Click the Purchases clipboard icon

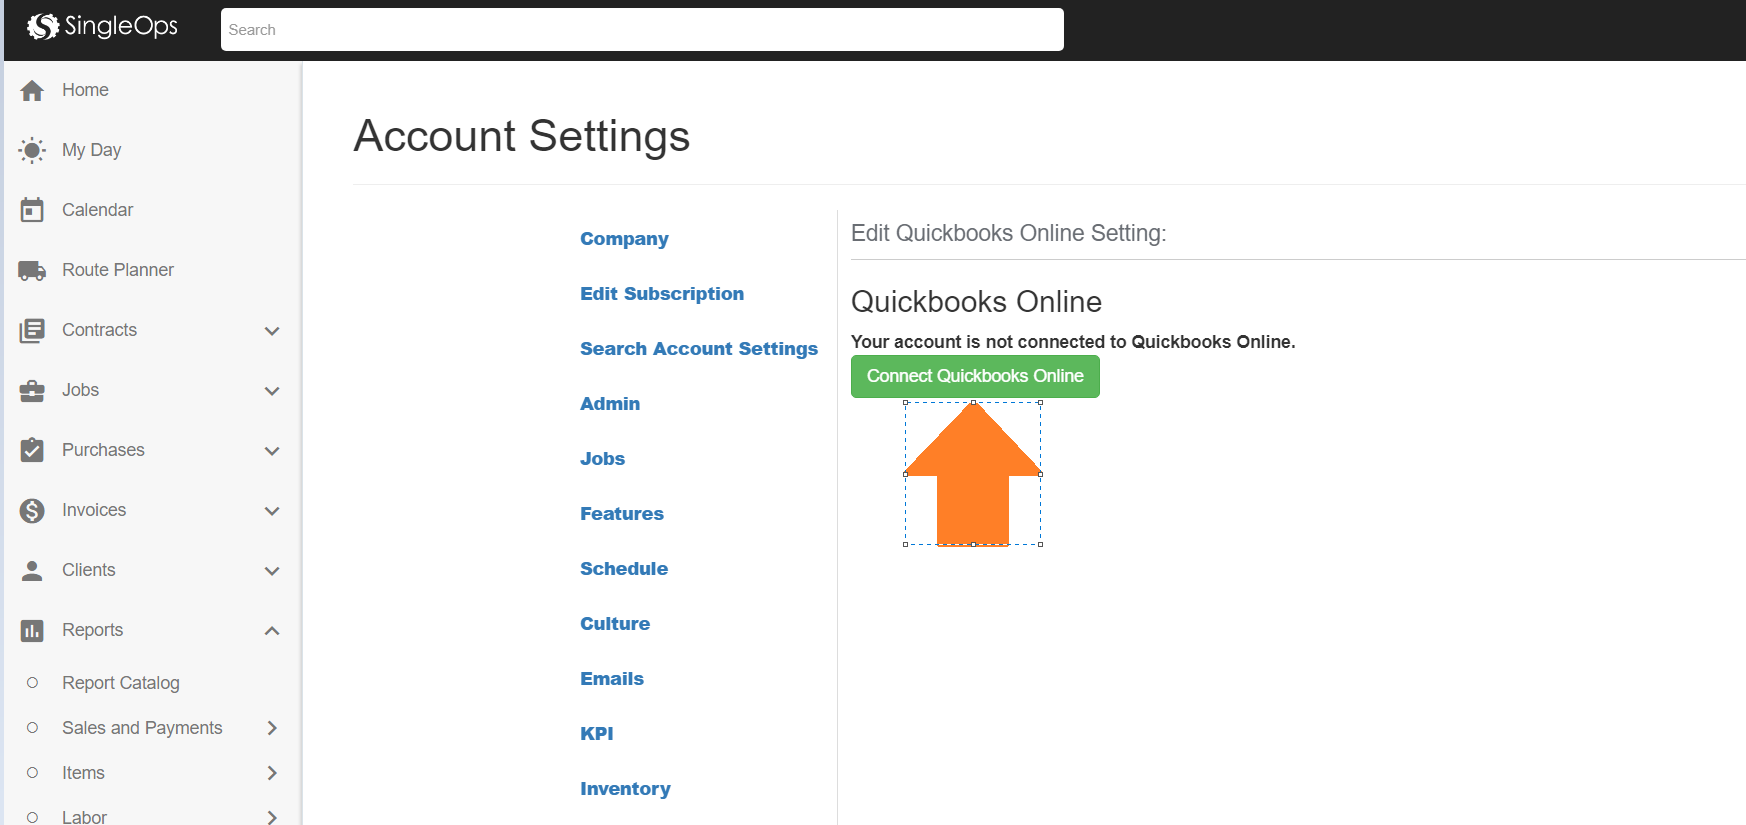pyautogui.click(x=32, y=450)
